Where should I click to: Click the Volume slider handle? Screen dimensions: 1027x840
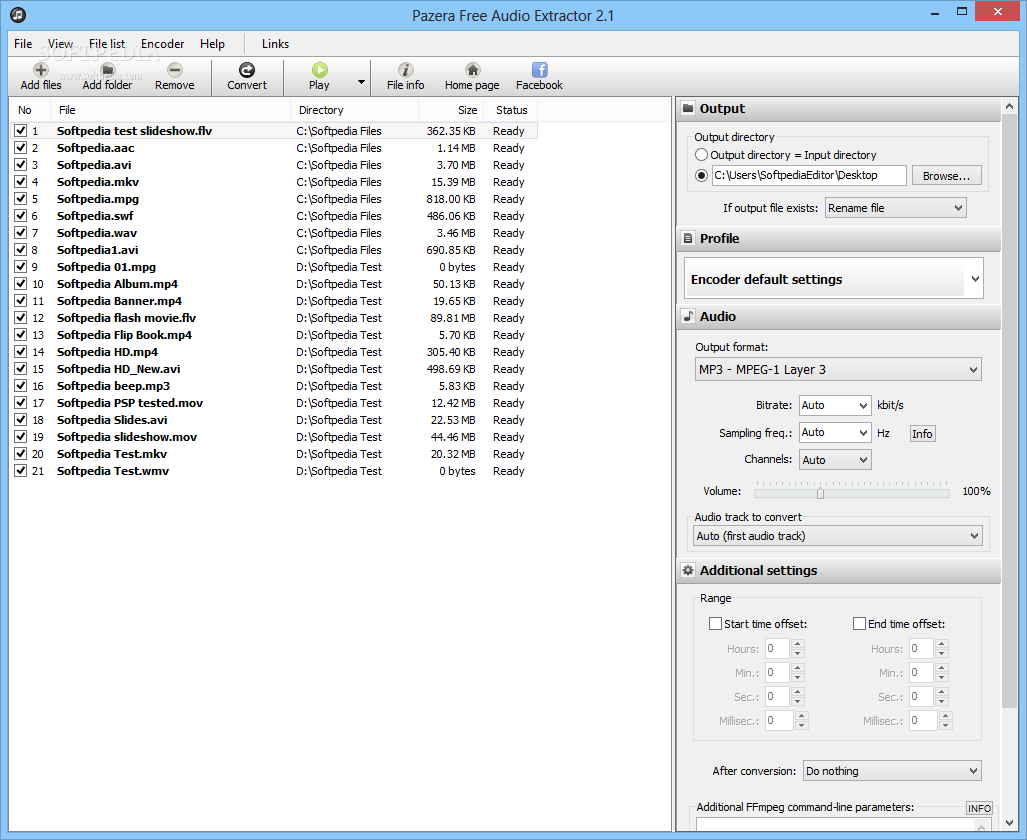(x=820, y=493)
